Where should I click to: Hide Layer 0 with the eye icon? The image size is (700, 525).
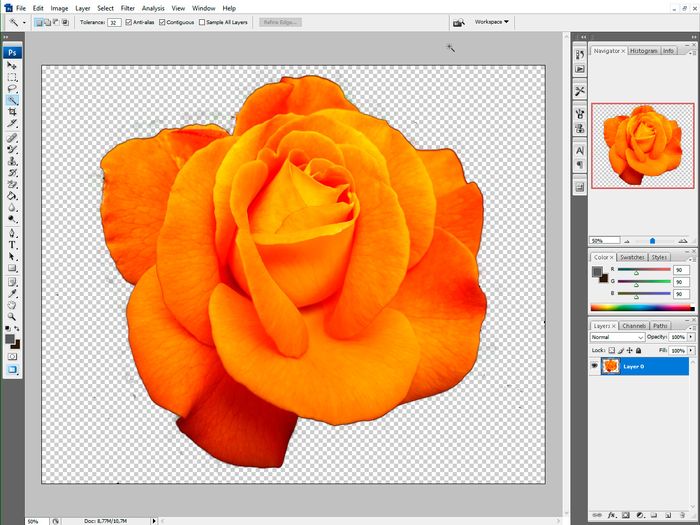(594, 367)
